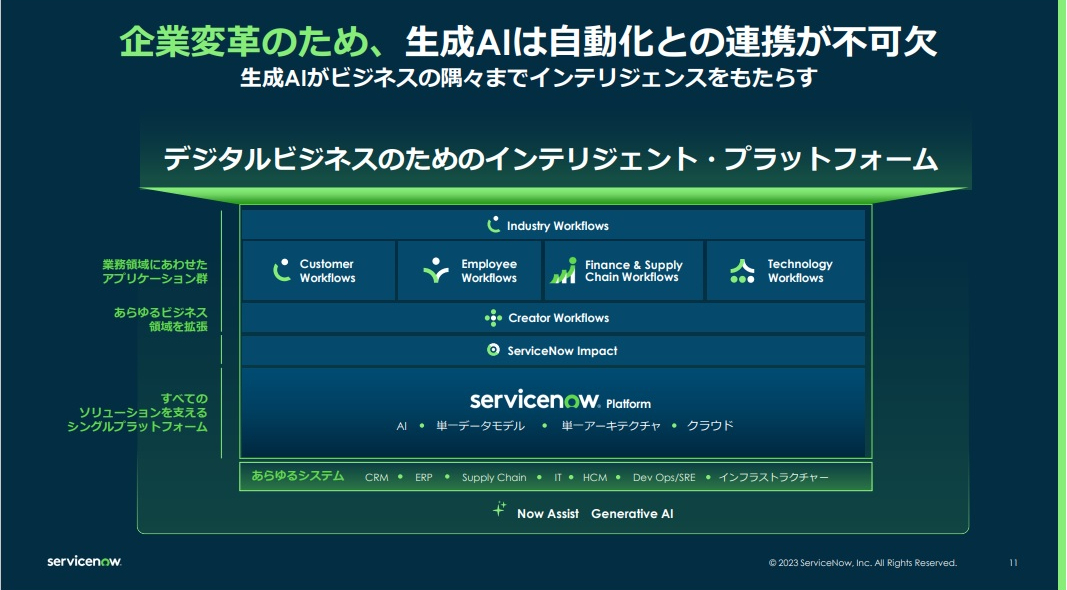Click the AI text in platform box
Image resolution: width=1067 pixels, height=590 pixels.
pyautogui.click(x=401, y=426)
